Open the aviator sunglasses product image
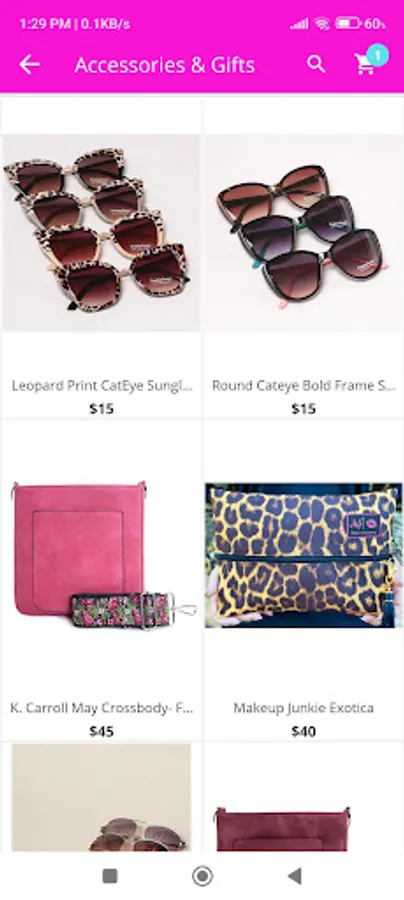This screenshot has width=404, height=900. pos(101,797)
